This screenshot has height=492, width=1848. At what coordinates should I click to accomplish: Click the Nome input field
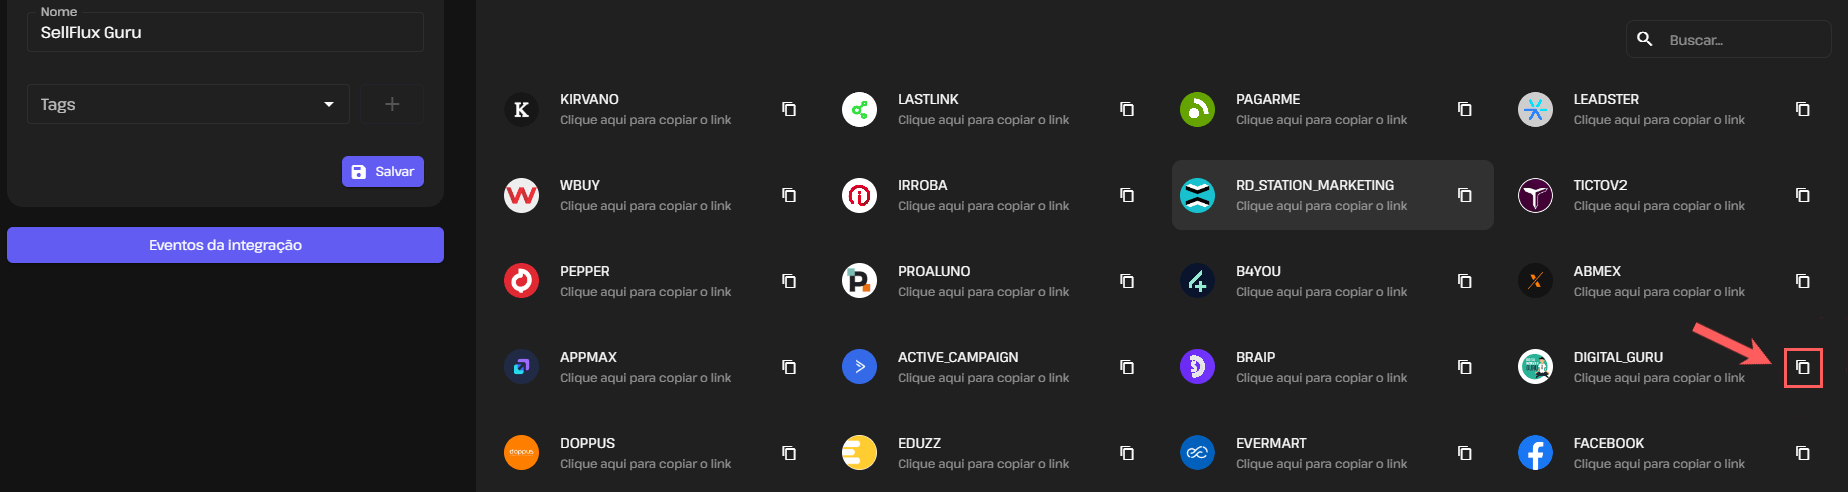225,33
